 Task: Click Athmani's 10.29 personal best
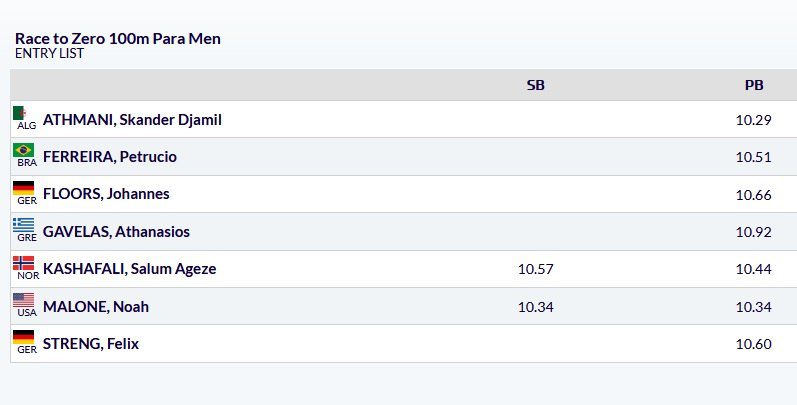point(754,120)
